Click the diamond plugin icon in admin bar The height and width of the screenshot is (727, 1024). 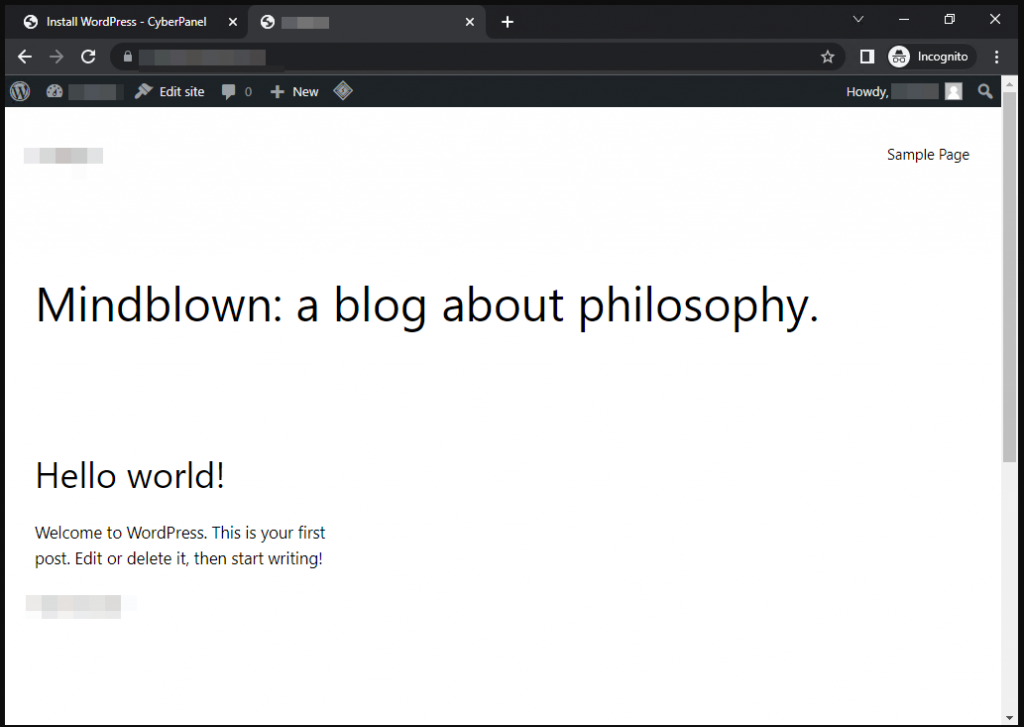(343, 91)
